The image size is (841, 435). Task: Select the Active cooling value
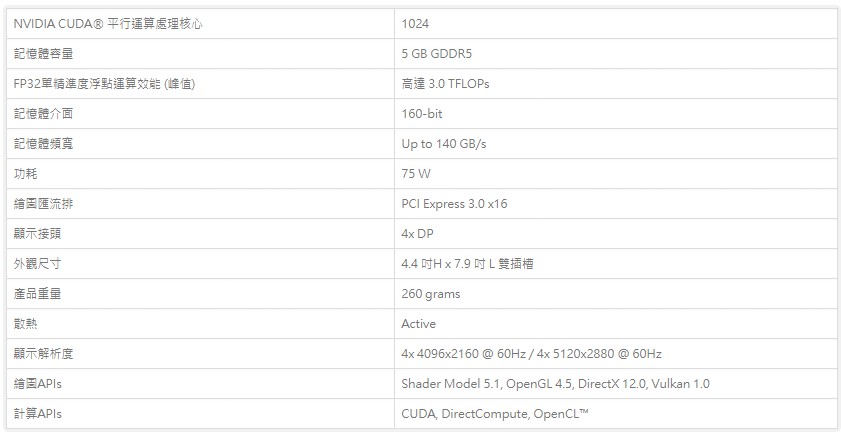click(418, 324)
